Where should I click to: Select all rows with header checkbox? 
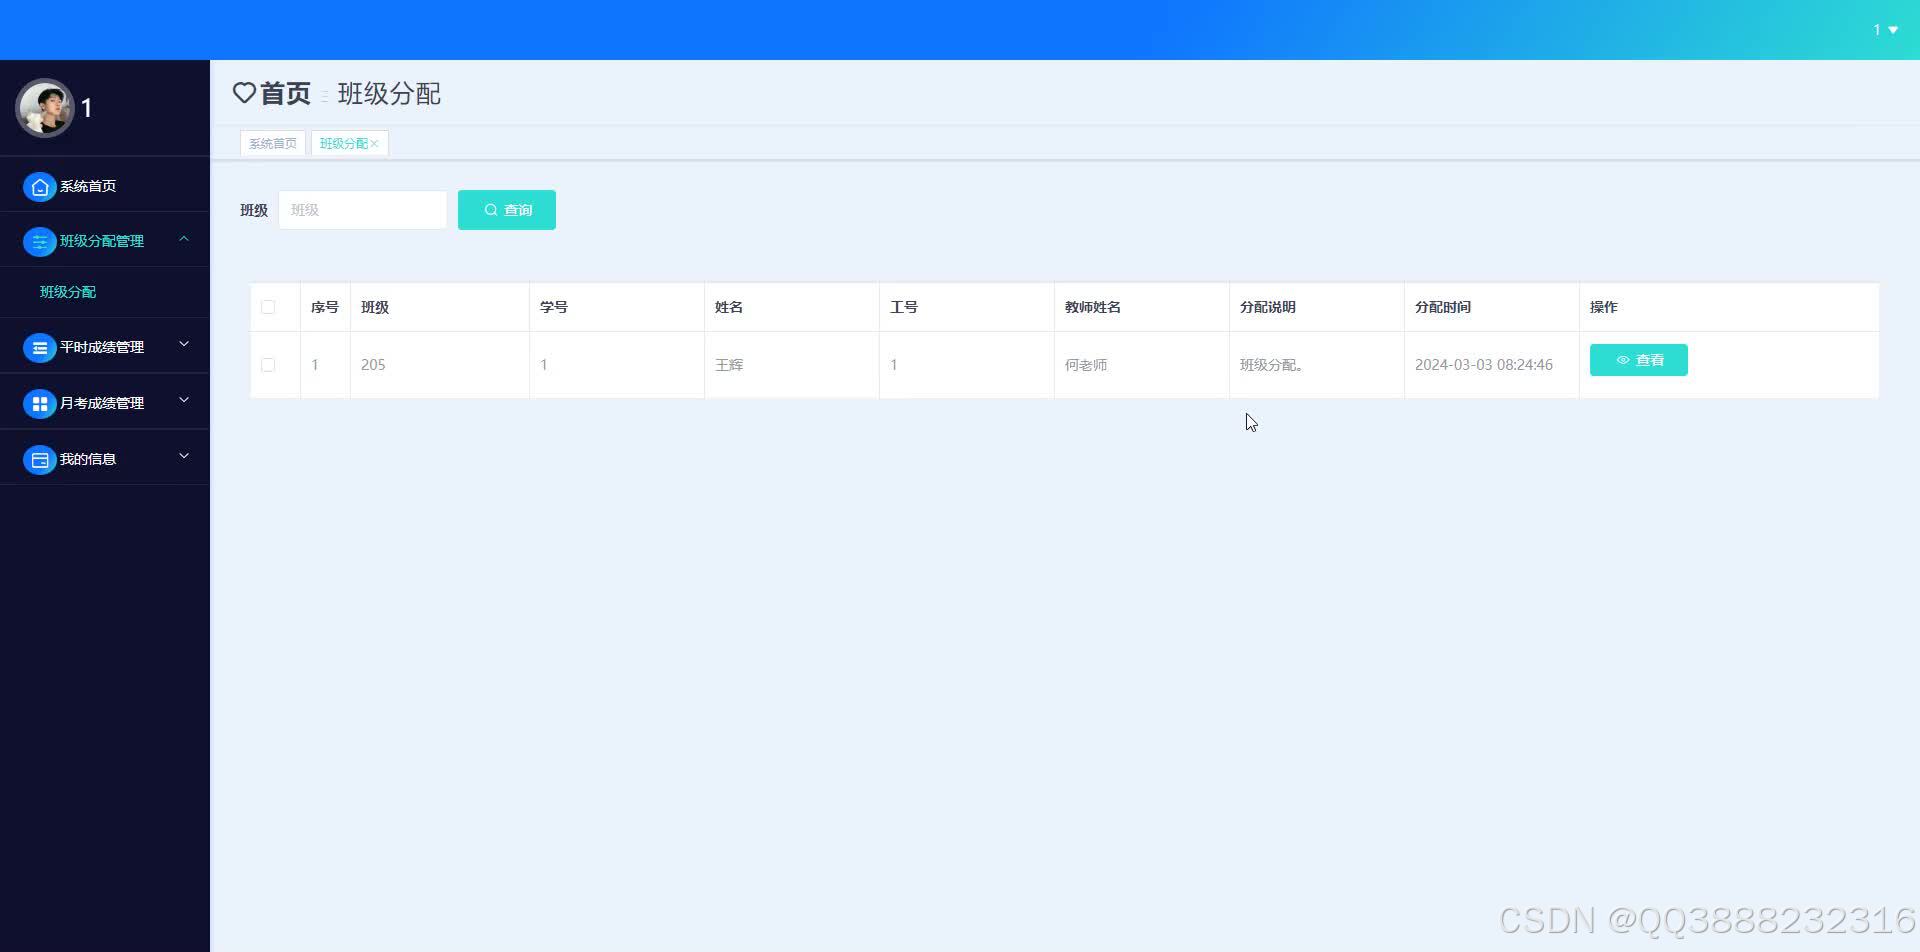(268, 307)
